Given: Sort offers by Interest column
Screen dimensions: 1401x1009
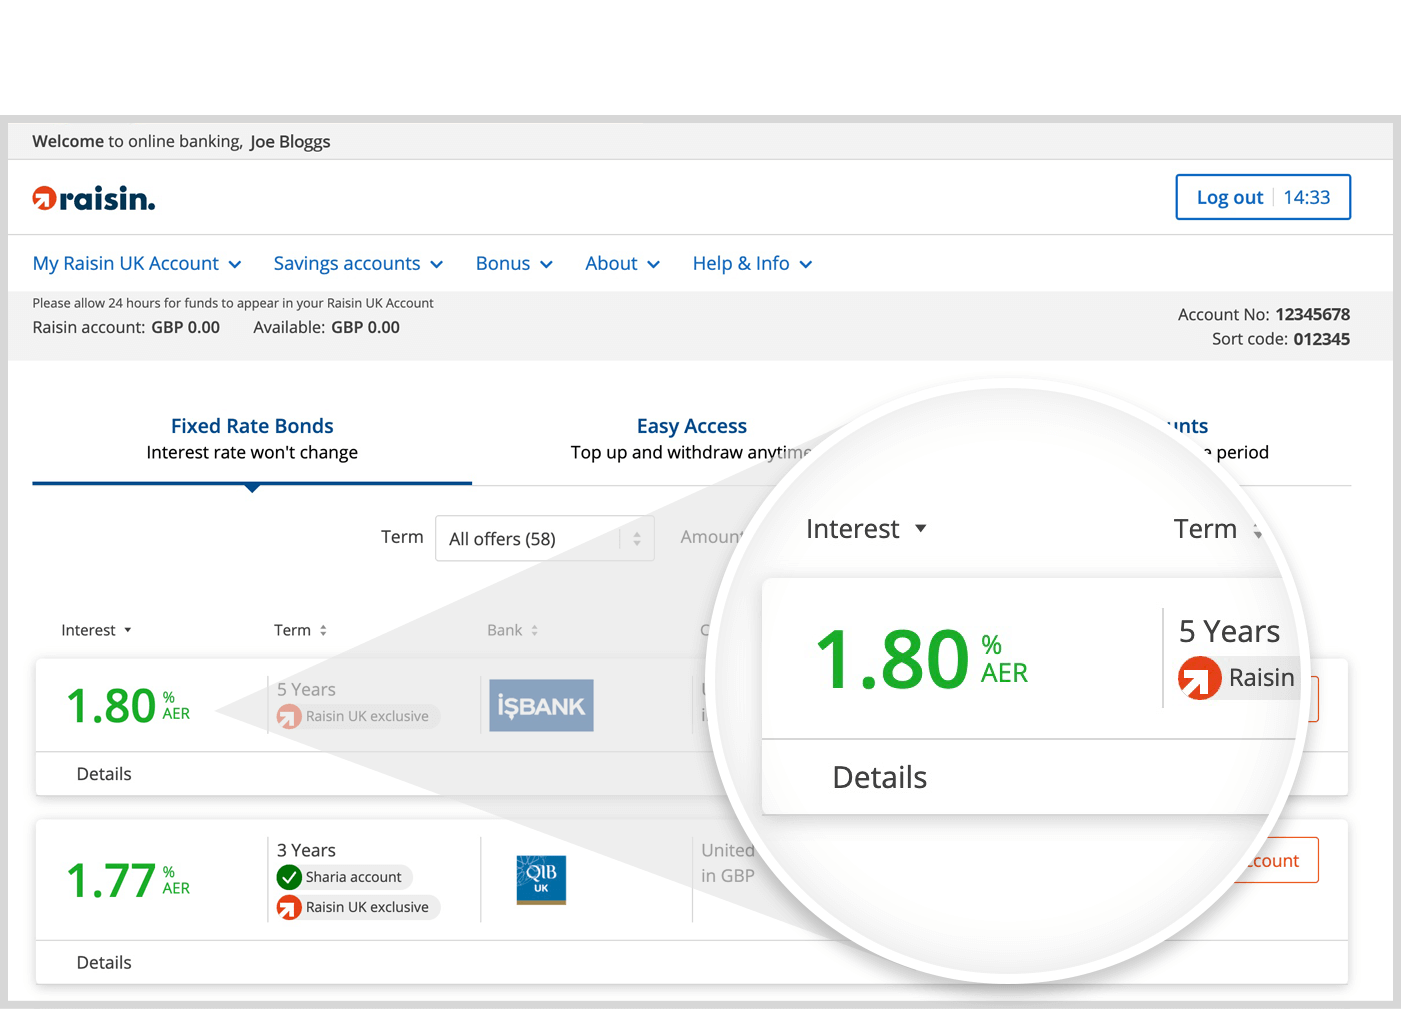Looking at the screenshot, I should click(96, 630).
